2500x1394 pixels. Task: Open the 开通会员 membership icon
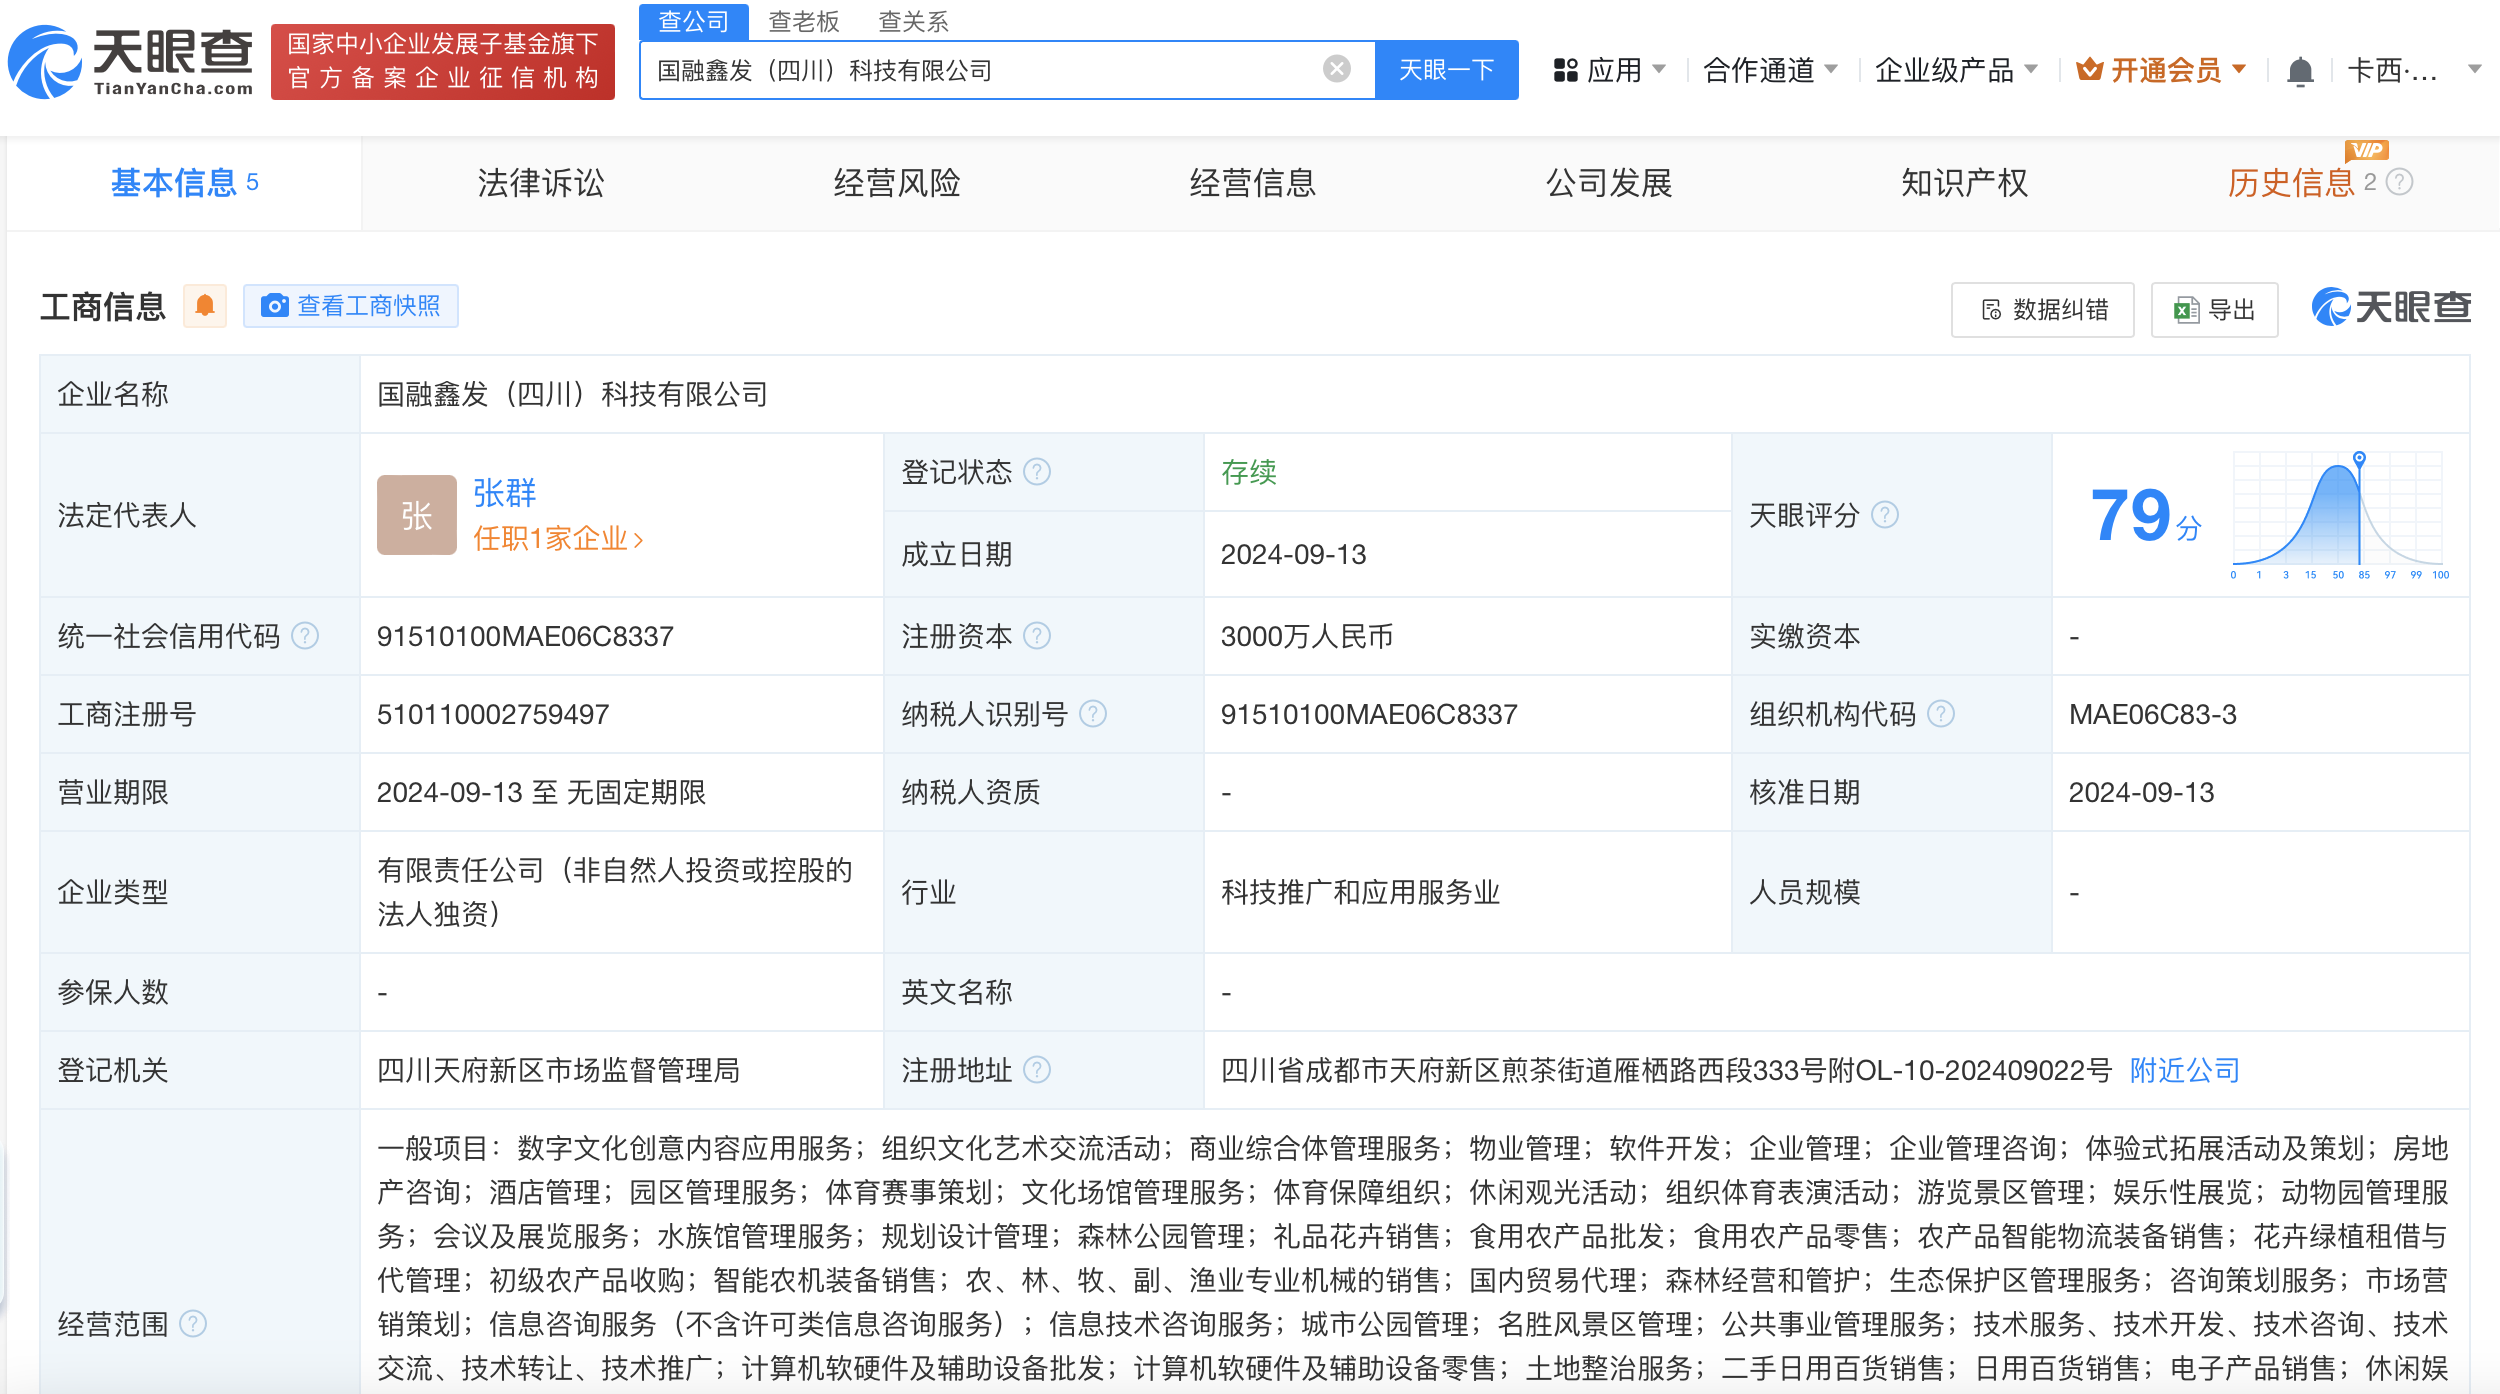(2089, 70)
